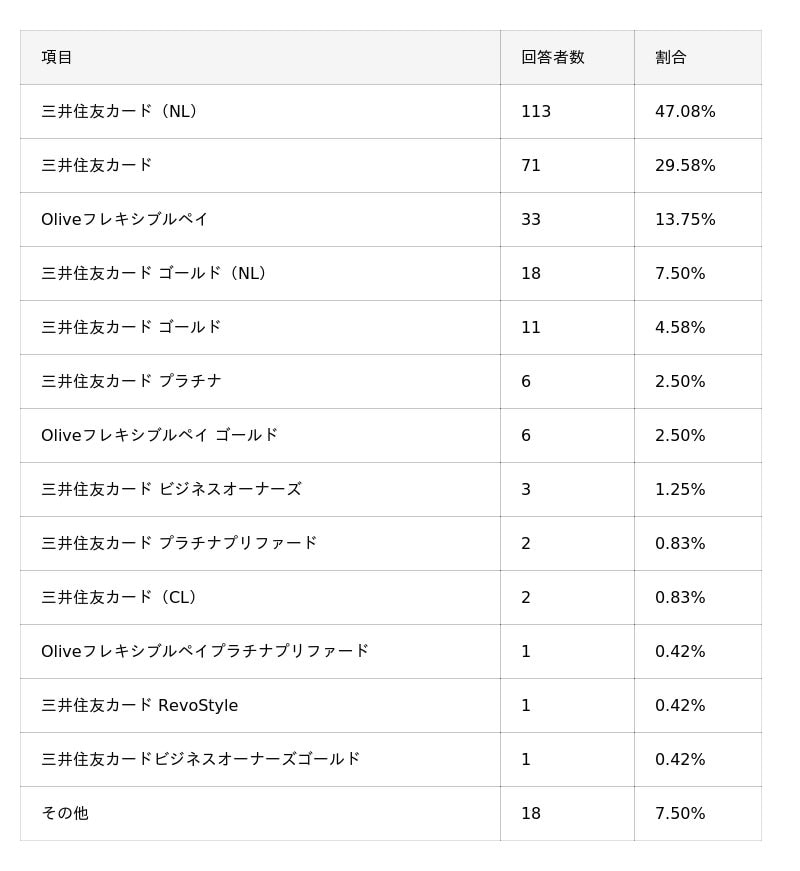The width and height of the screenshot is (800, 871).
Task: Select the 三井住友カードビジネスオーナーズゴールド cell
Action: click(200, 759)
